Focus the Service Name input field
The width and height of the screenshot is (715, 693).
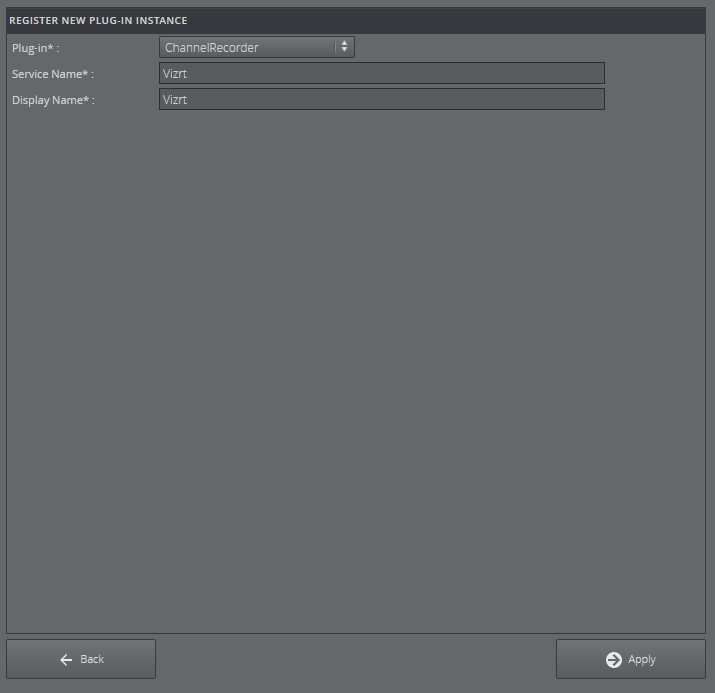[x=381, y=73]
